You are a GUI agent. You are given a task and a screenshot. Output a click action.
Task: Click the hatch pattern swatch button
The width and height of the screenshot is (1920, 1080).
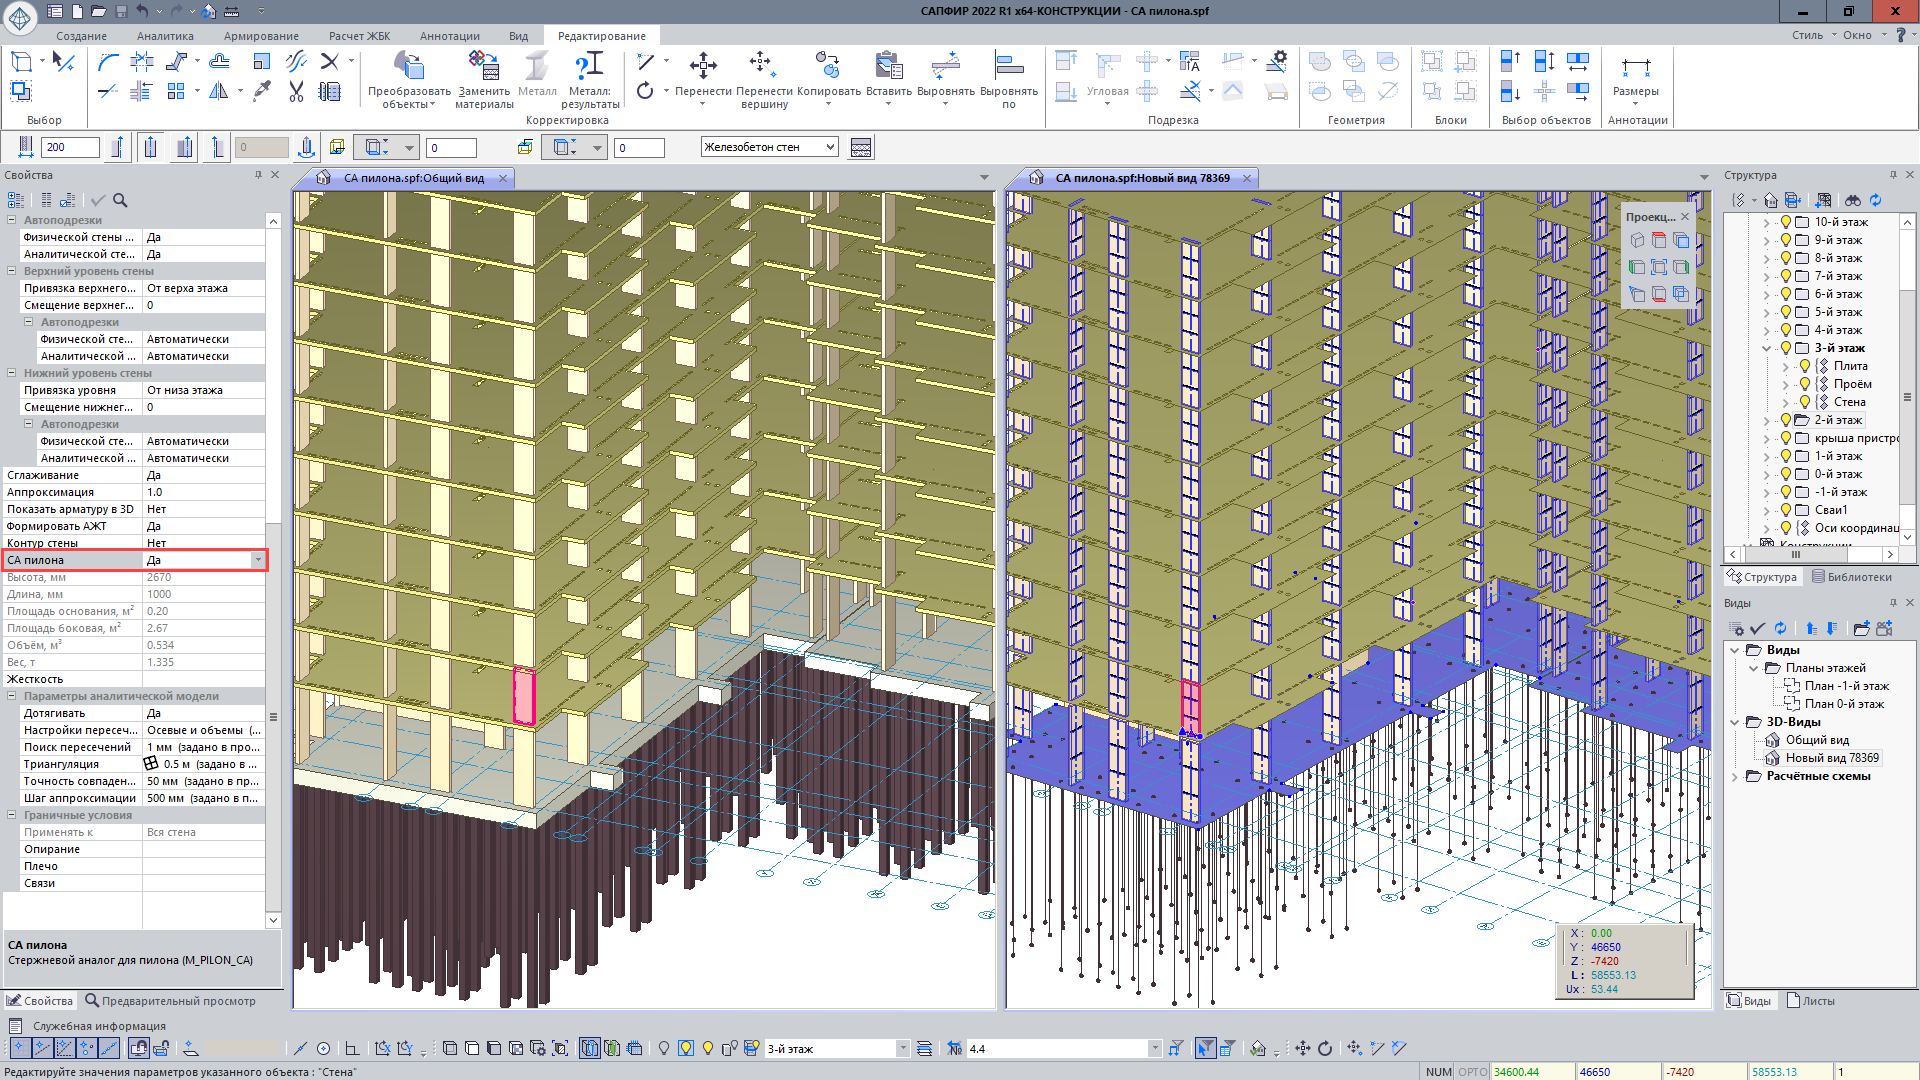click(860, 148)
